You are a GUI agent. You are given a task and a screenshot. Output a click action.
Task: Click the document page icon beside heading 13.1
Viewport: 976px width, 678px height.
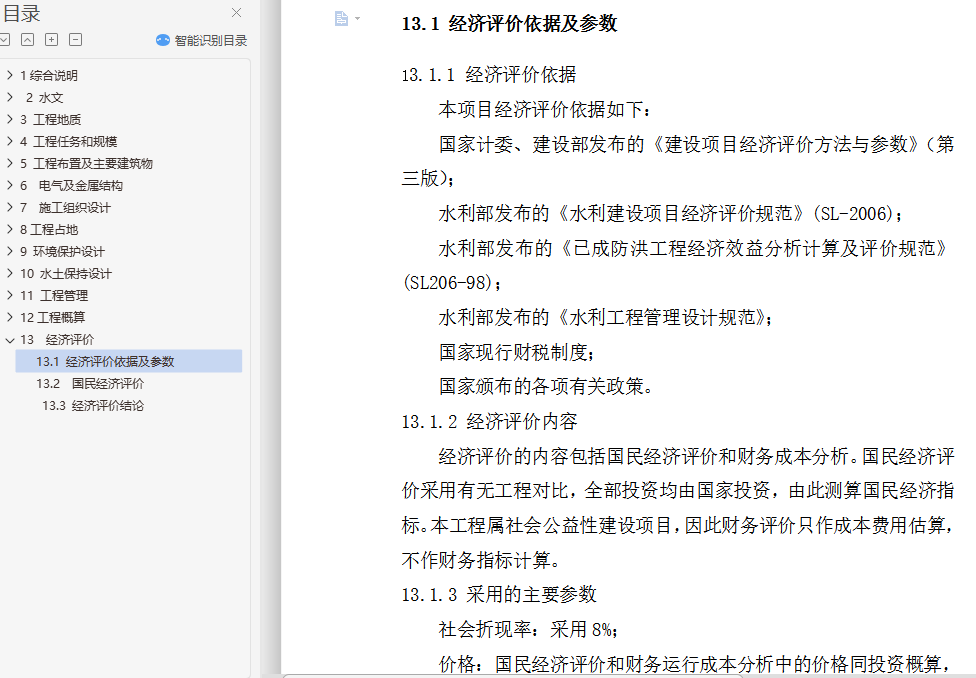[x=341, y=19]
